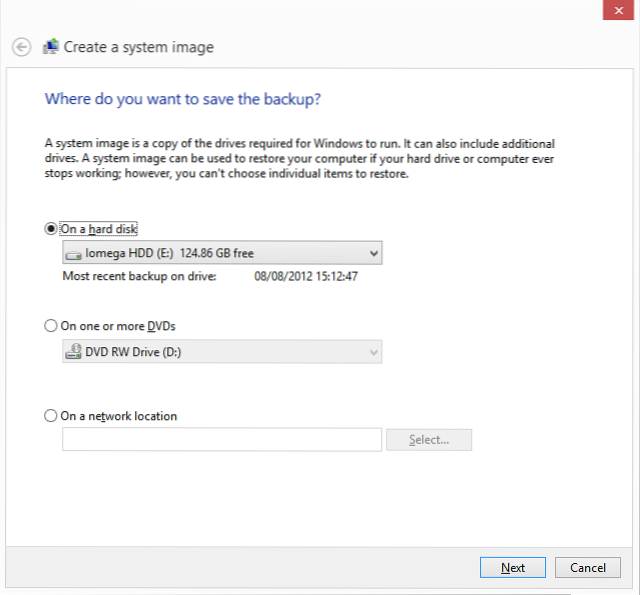Click the 'Create a system image' title text
The height and width of the screenshot is (595, 640).
click(x=139, y=47)
